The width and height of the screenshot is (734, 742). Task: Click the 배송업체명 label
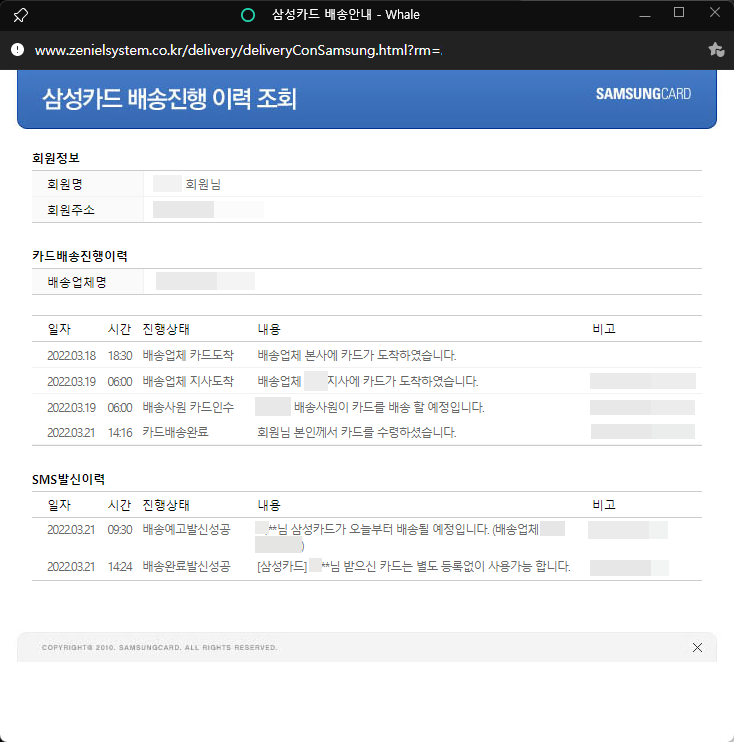[77, 283]
